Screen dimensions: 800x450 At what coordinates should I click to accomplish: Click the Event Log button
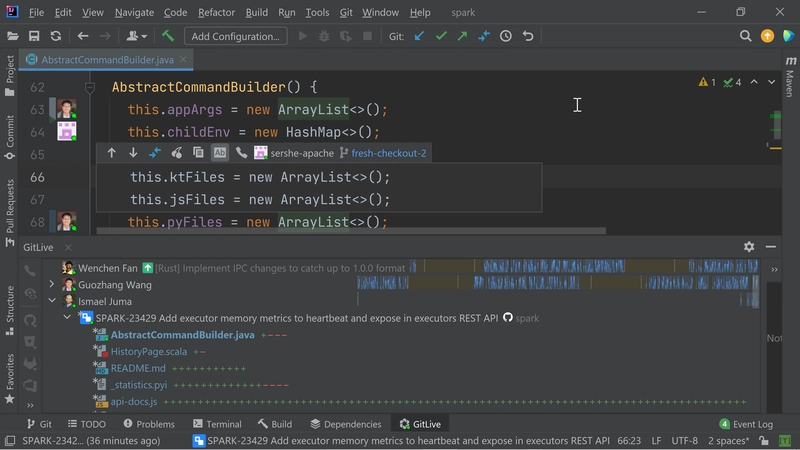[x=746, y=424]
